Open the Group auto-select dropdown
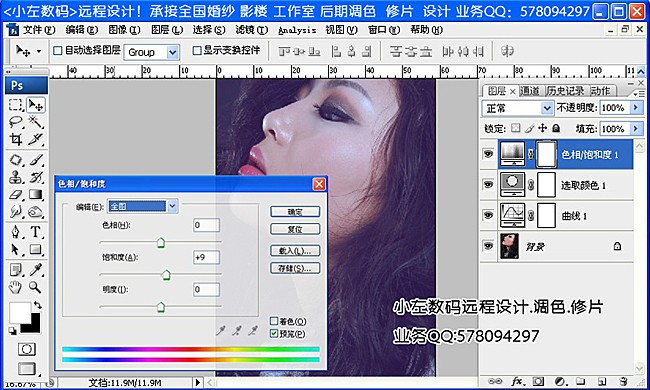Screen dimensions: 650x390 pyautogui.click(x=172, y=52)
